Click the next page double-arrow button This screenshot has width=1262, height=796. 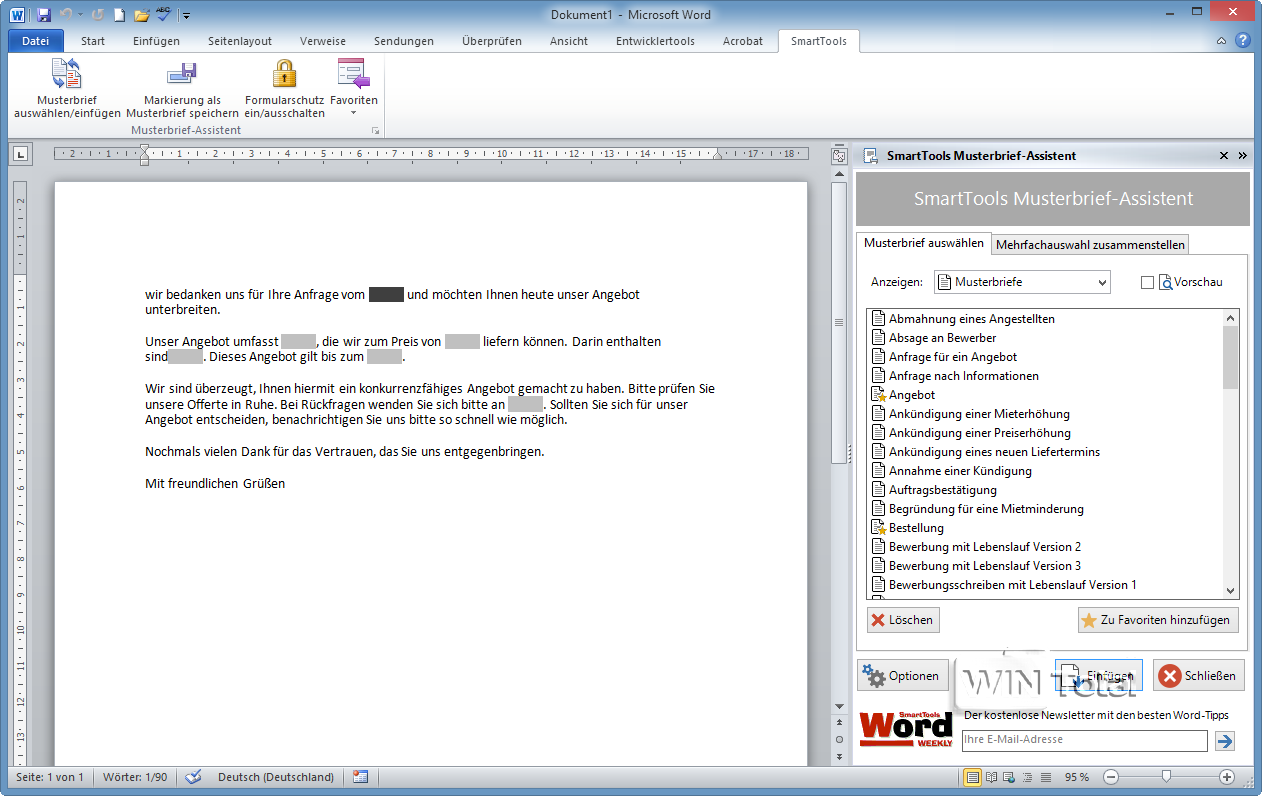click(x=839, y=757)
